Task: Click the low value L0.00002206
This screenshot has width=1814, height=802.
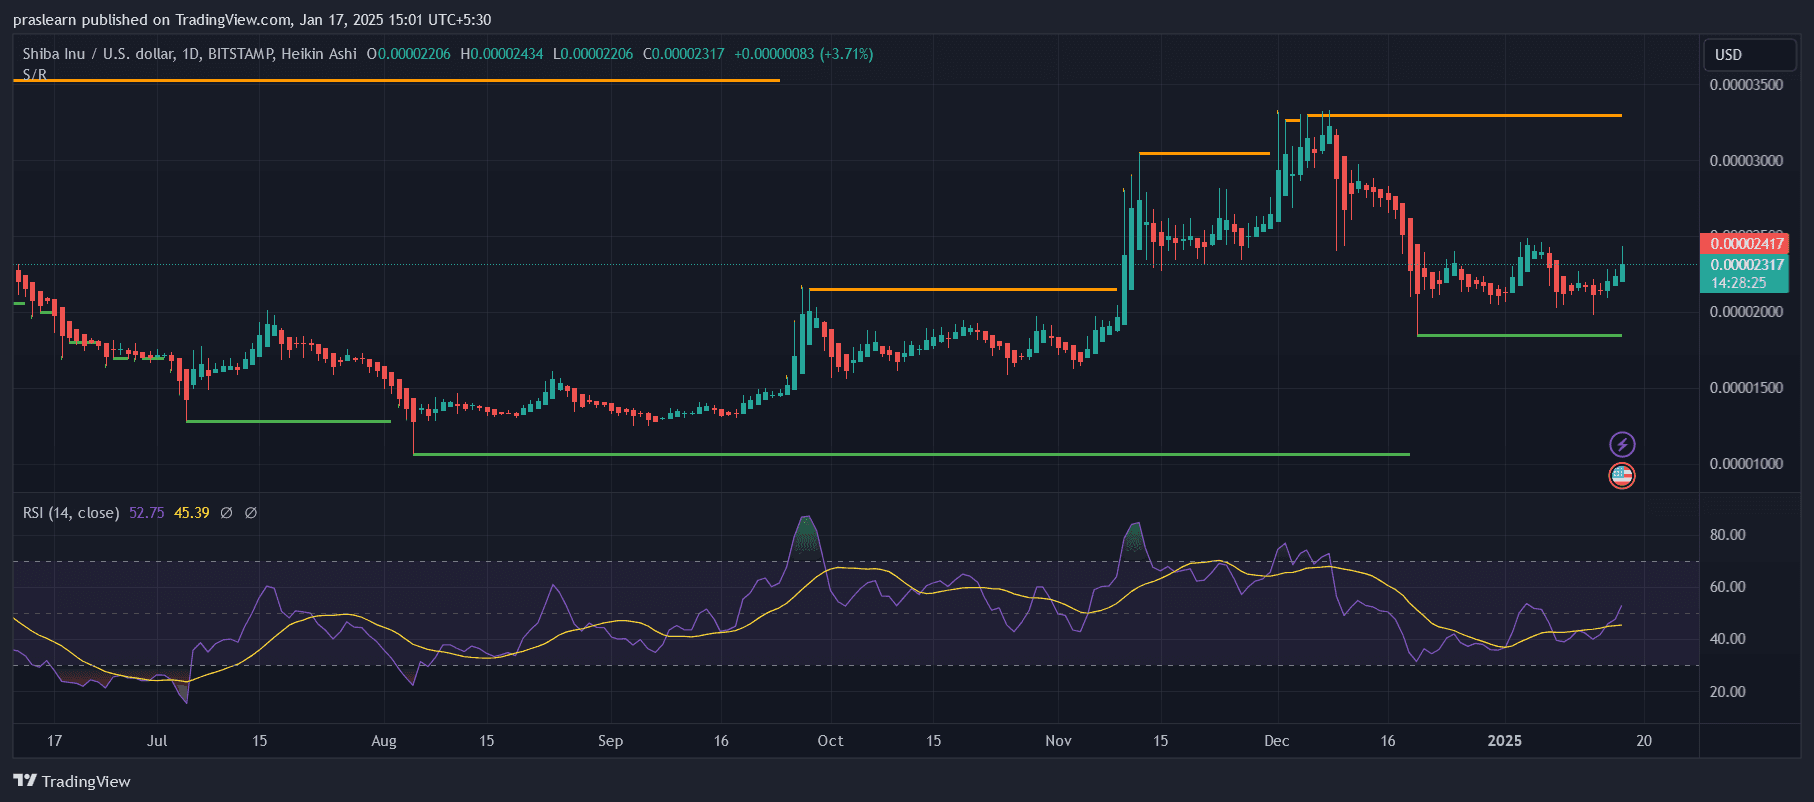Action: [x=593, y=54]
